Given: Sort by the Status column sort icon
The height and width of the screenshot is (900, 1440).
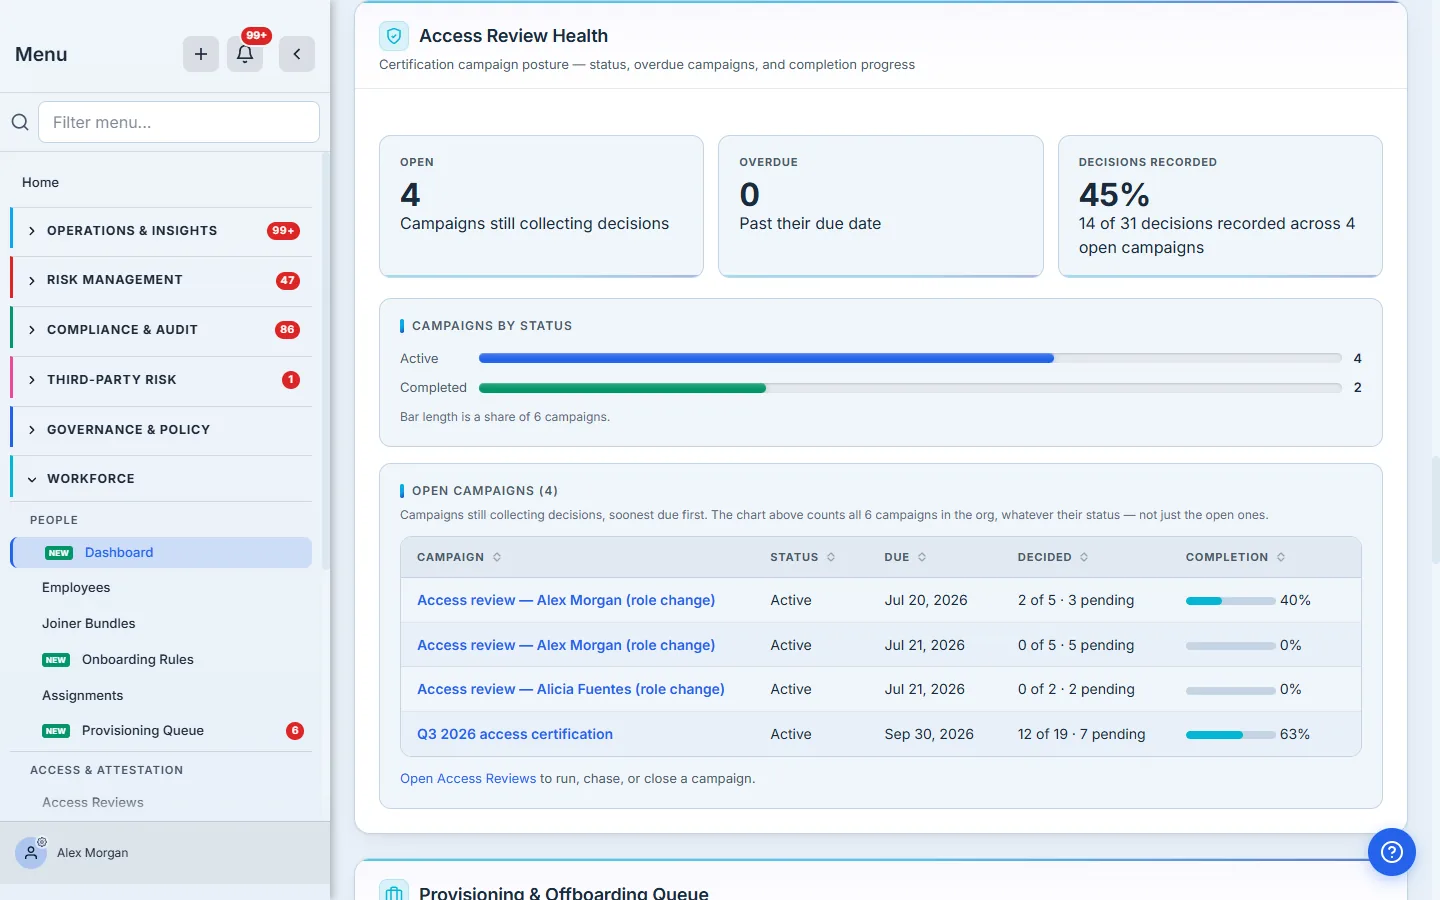Looking at the screenshot, I should click(x=831, y=557).
